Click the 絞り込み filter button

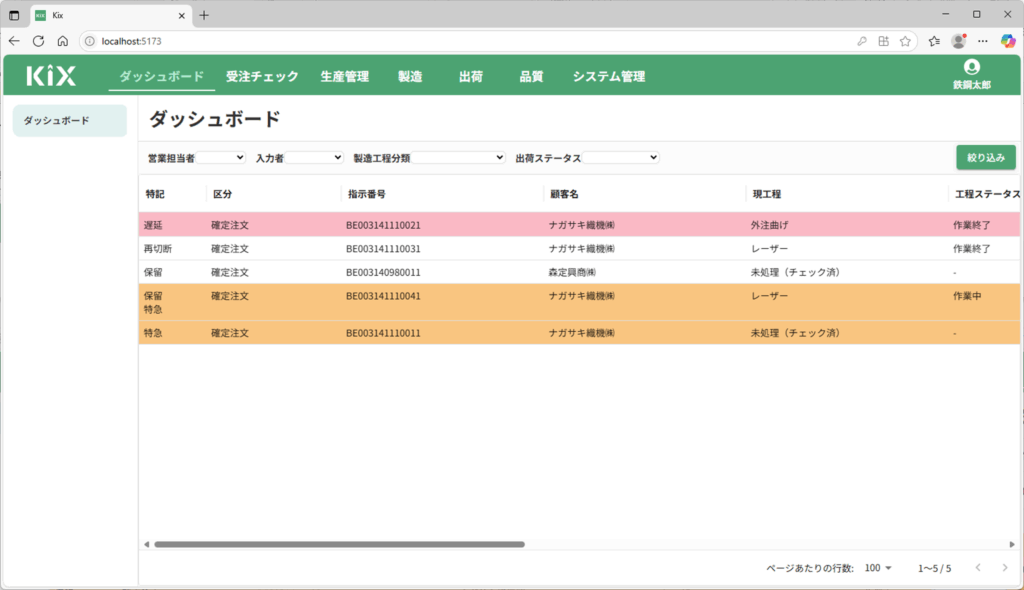pos(986,157)
